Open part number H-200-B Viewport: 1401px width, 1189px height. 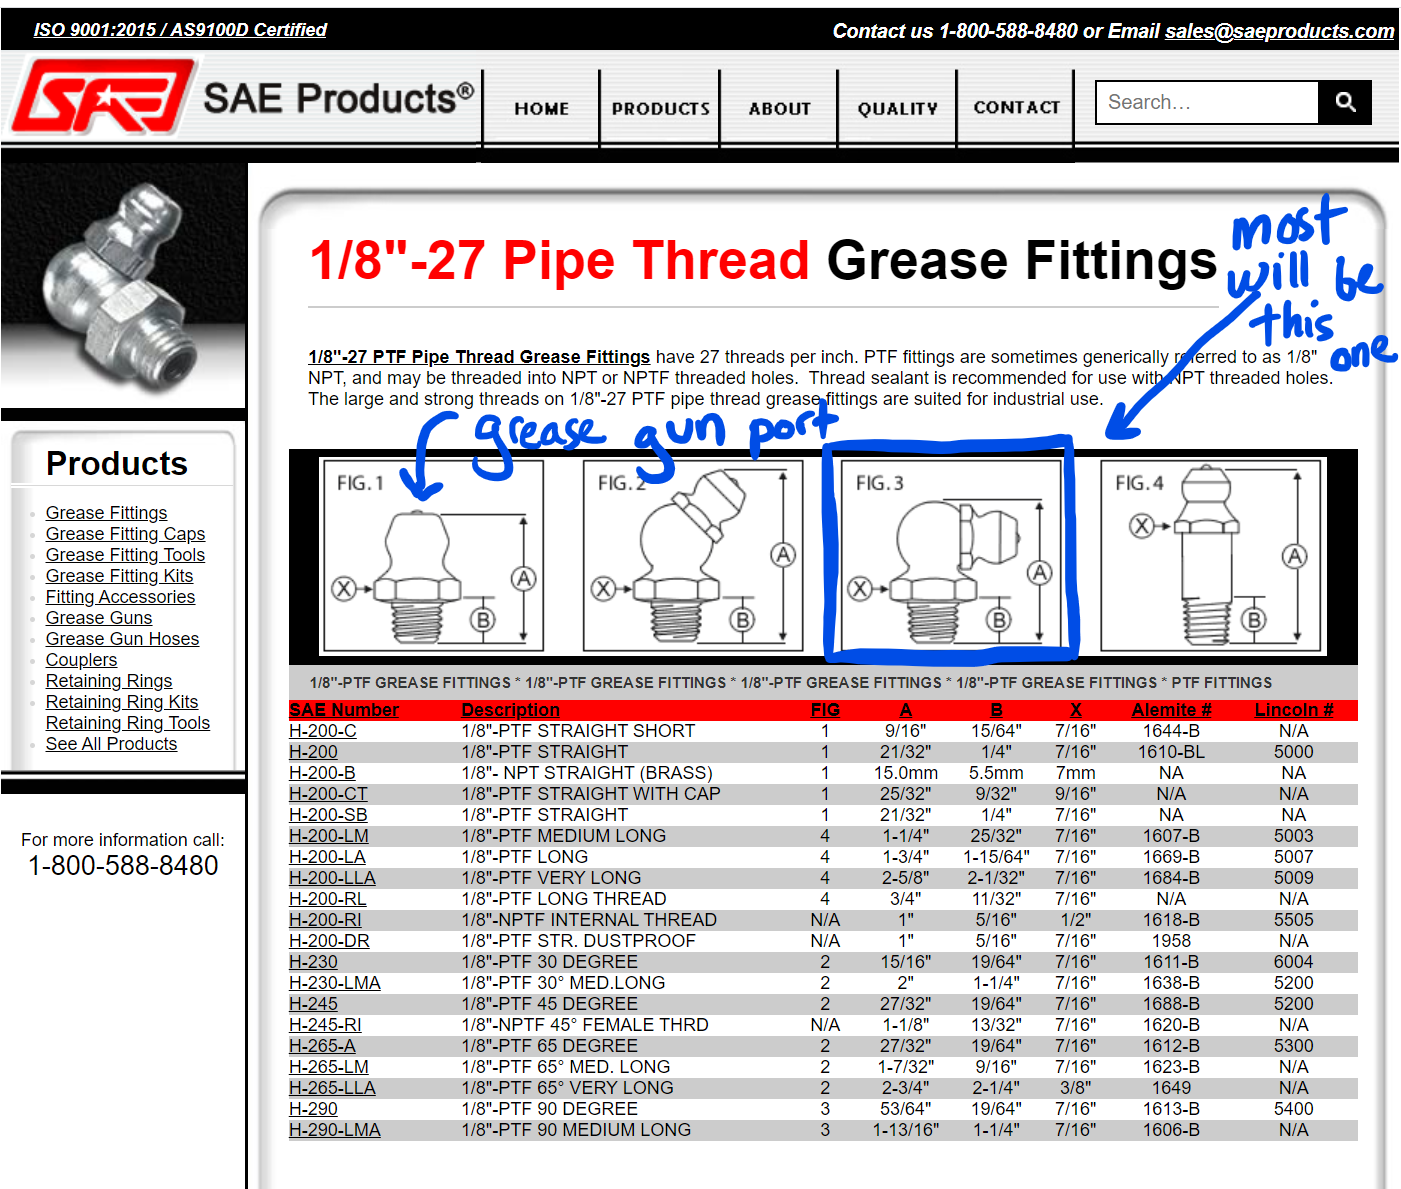(322, 773)
